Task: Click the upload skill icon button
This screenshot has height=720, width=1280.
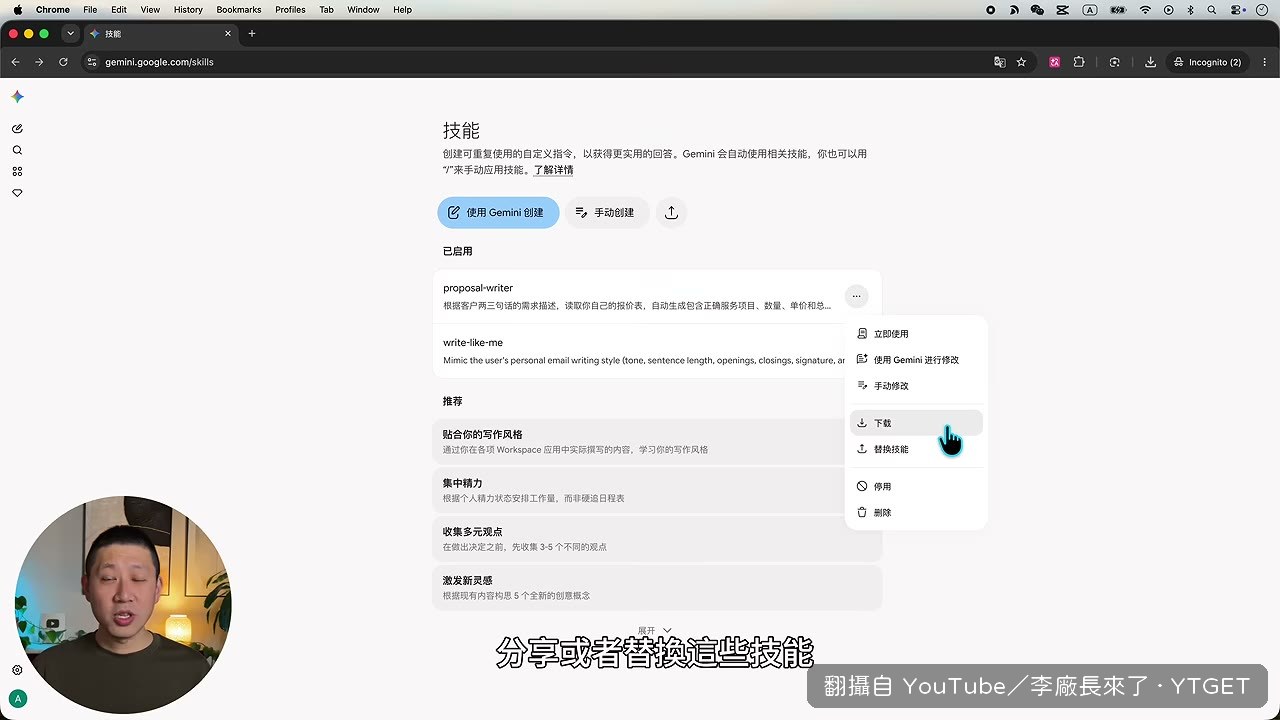Action: (671, 212)
